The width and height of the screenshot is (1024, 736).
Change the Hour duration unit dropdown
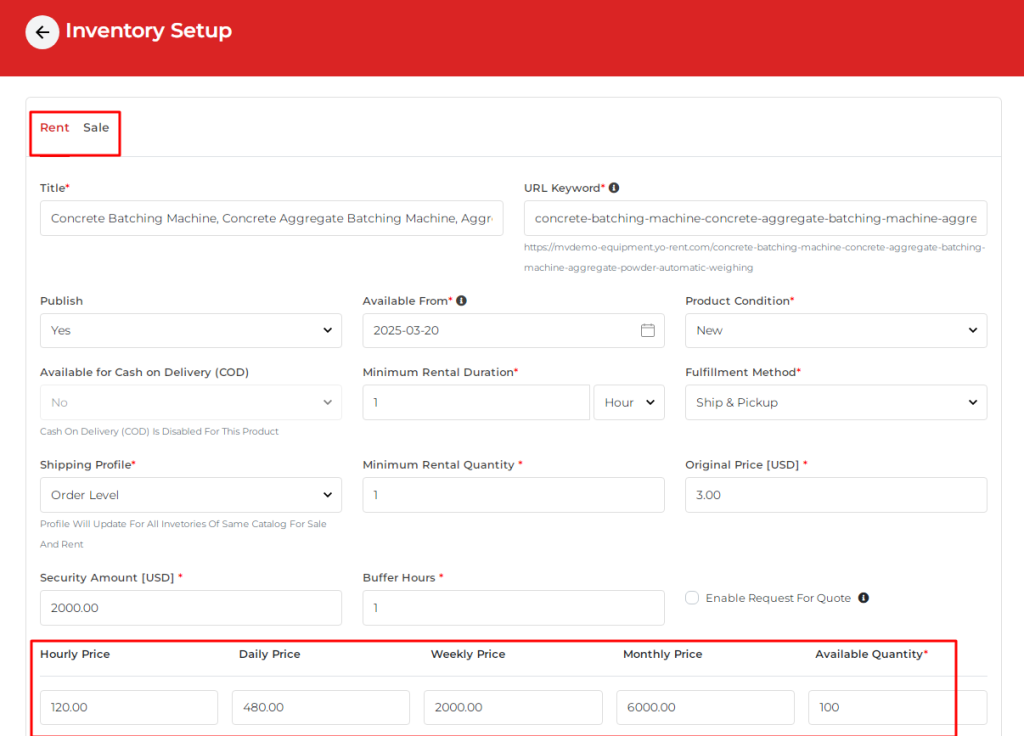click(628, 402)
